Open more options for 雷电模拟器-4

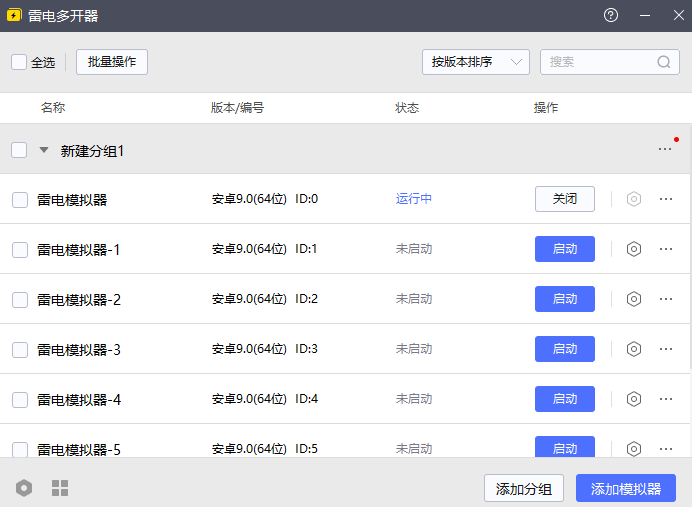pos(666,399)
